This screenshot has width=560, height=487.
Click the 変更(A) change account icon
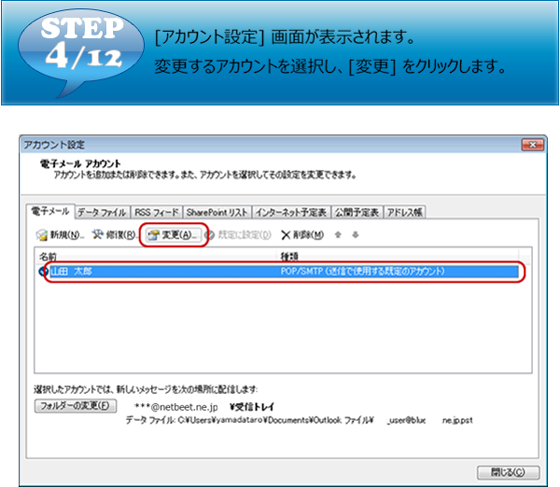[x=154, y=235]
